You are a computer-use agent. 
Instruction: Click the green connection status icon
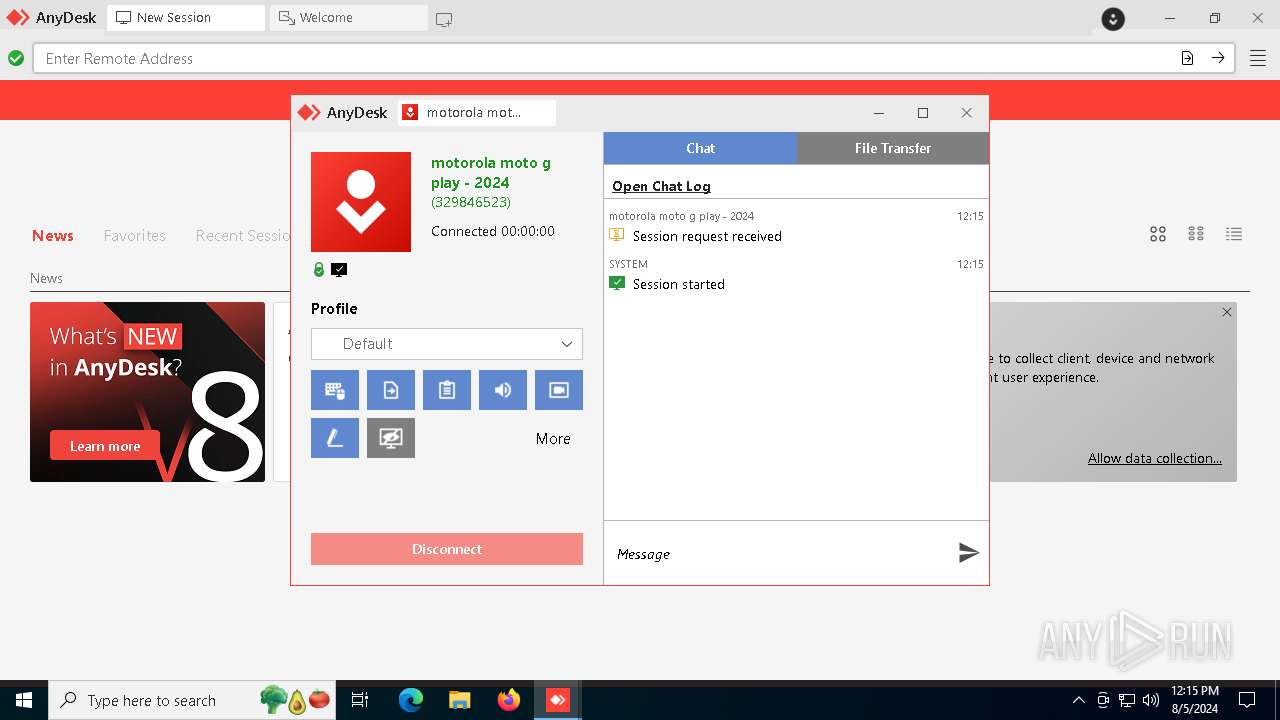pos(16,58)
